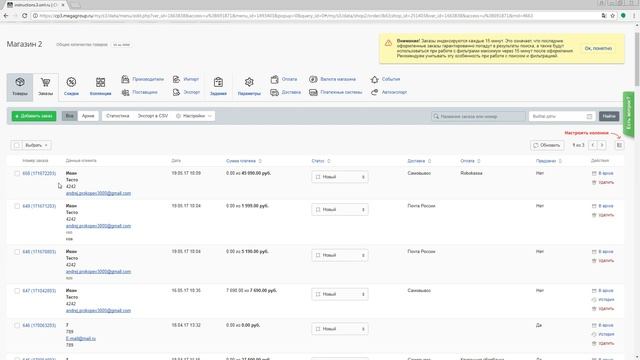640x360 pixels.
Task: Open the Товары section icon
Action: coord(20,82)
